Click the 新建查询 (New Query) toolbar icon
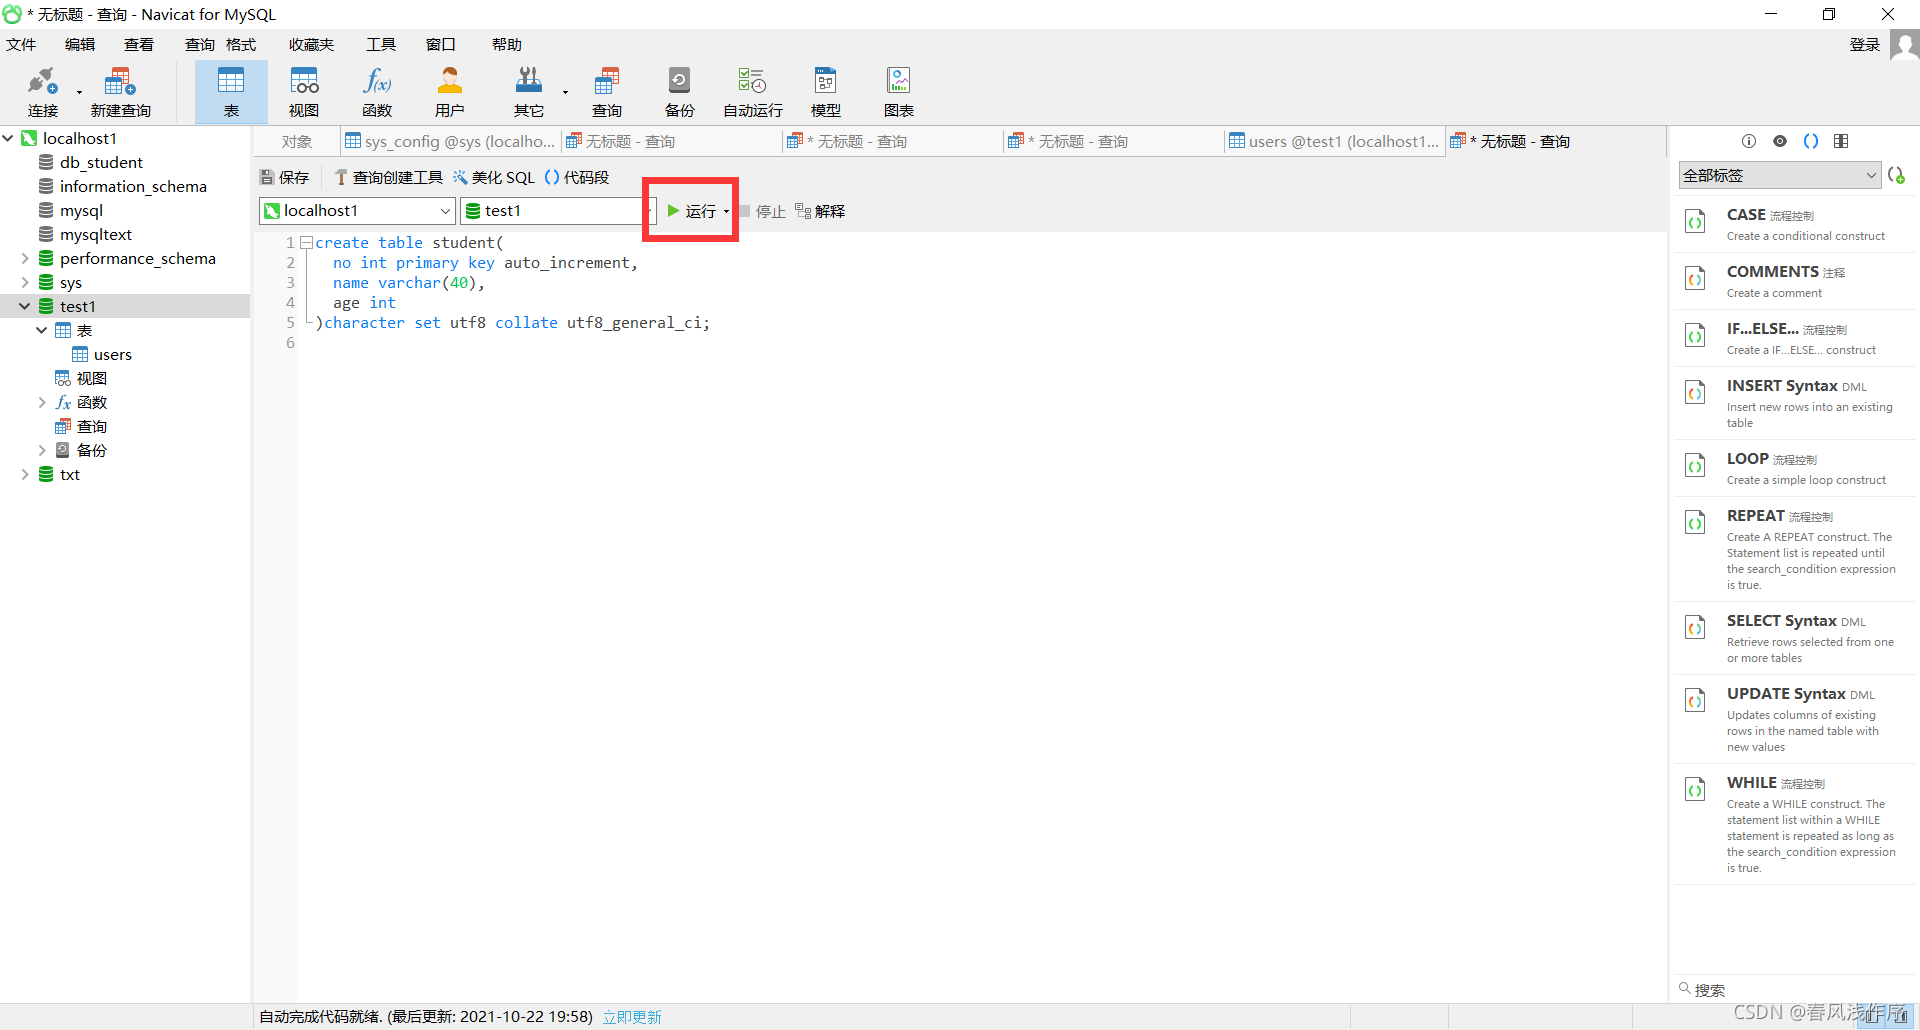The width and height of the screenshot is (1920, 1030). tap(121, 92)
